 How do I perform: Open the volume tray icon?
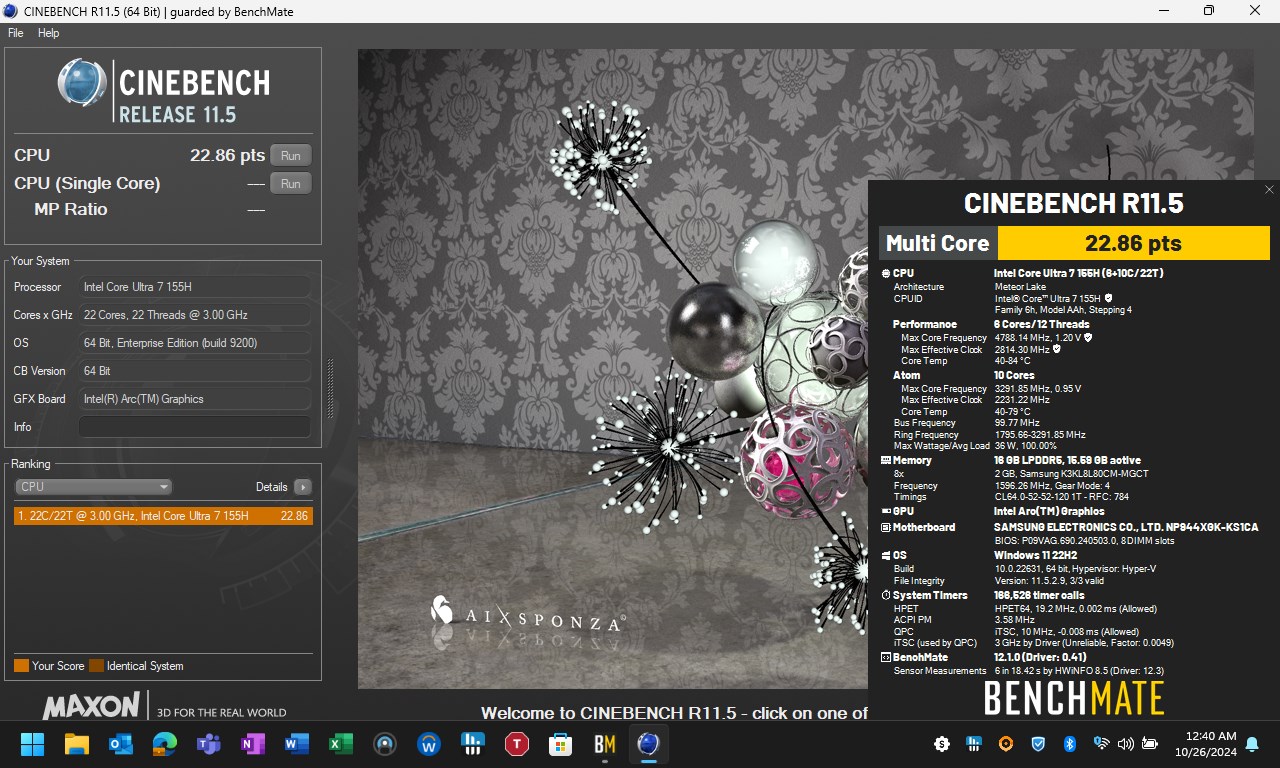pos(1125,744)
